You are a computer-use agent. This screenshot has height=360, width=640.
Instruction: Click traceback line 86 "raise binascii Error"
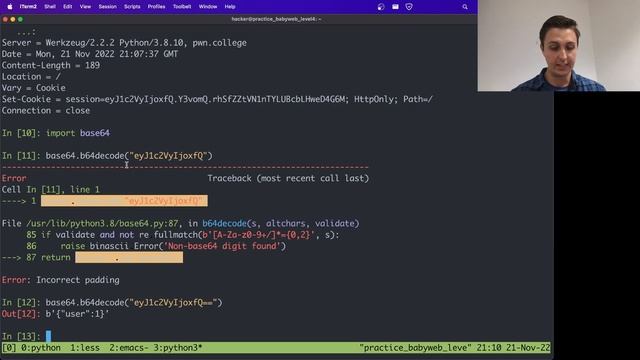[156, 246]
